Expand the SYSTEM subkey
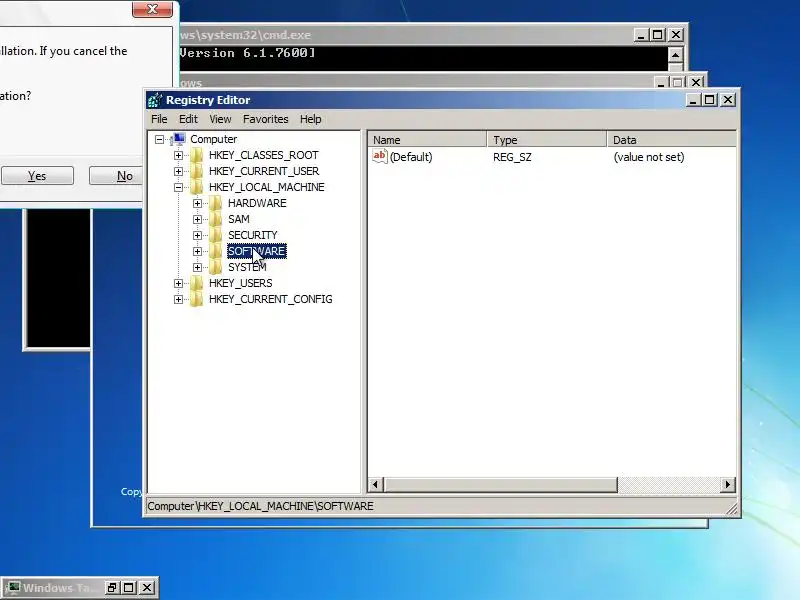The image size is (800, 600). tap(197, 267)
